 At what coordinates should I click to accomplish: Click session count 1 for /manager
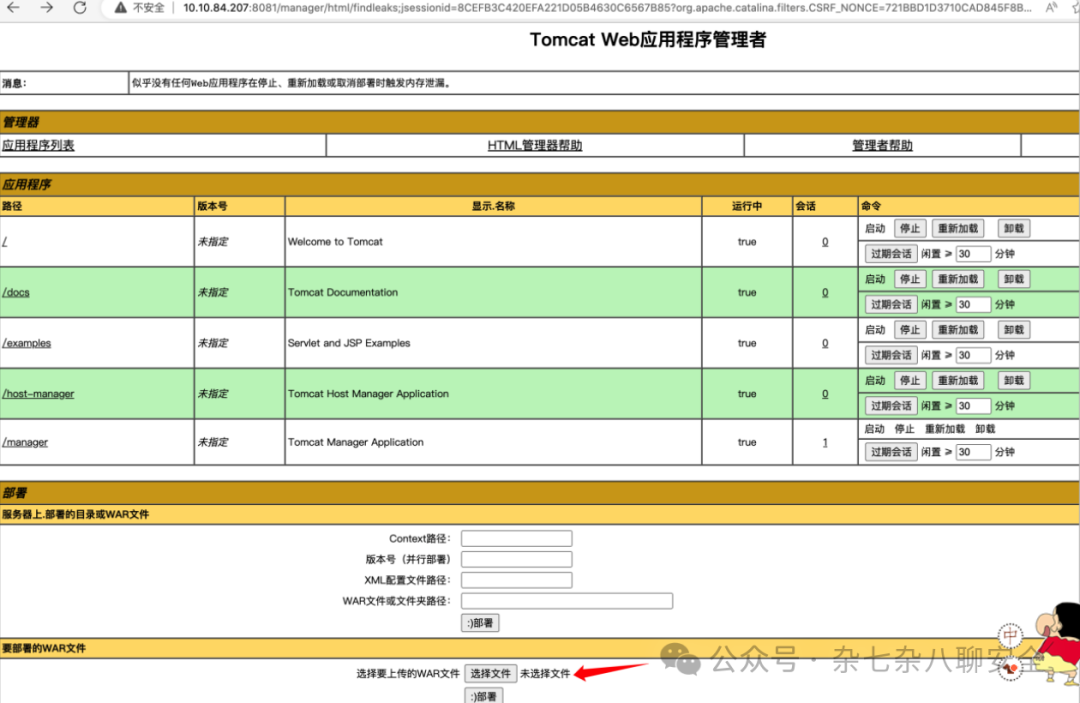(x=824, y=442)
